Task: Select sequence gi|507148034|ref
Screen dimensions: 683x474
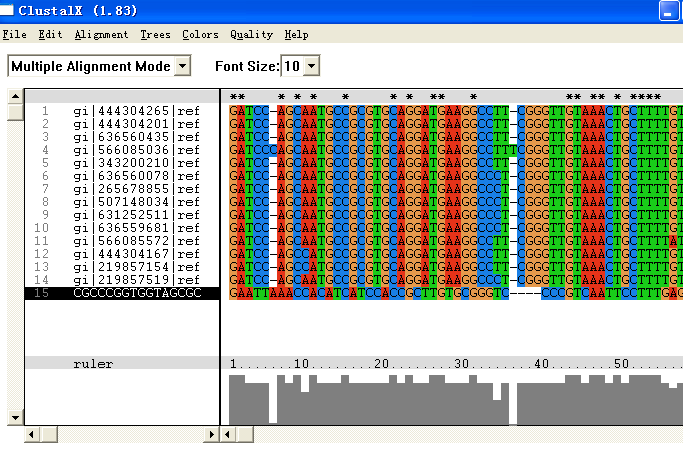Action: click(x=136, y=202)
